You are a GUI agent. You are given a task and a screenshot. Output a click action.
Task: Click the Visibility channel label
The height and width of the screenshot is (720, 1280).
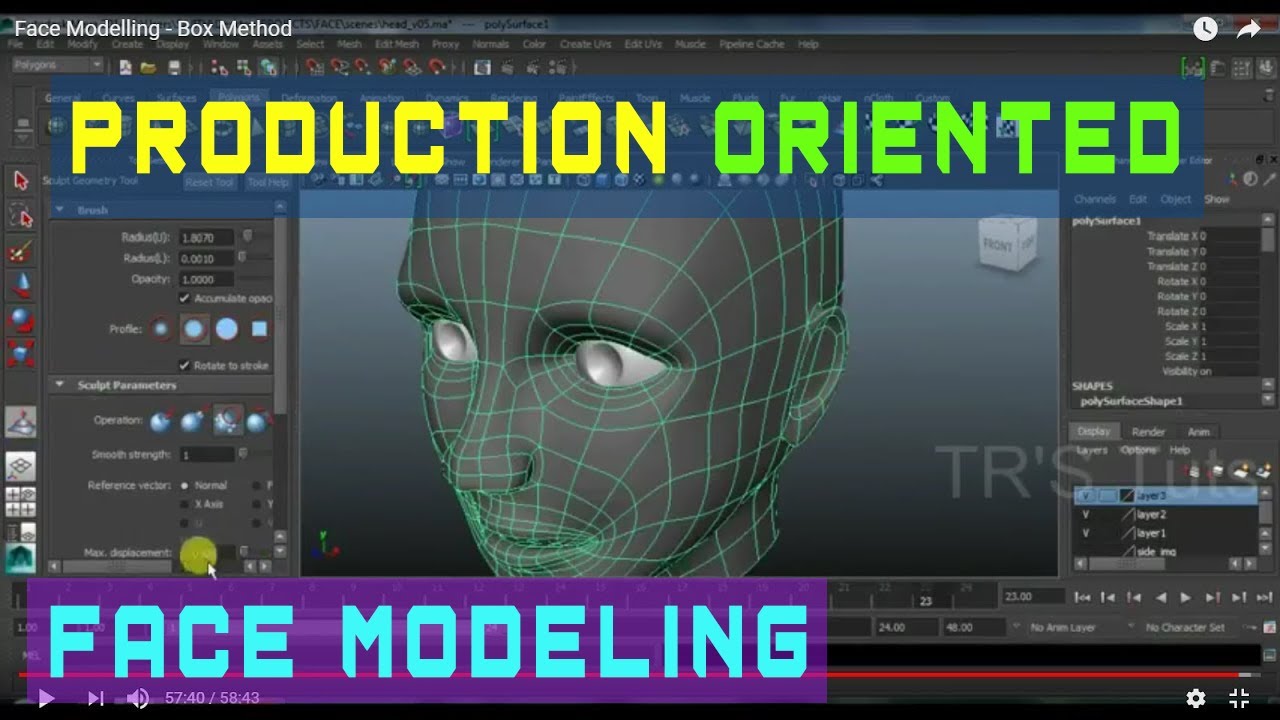1180,372
